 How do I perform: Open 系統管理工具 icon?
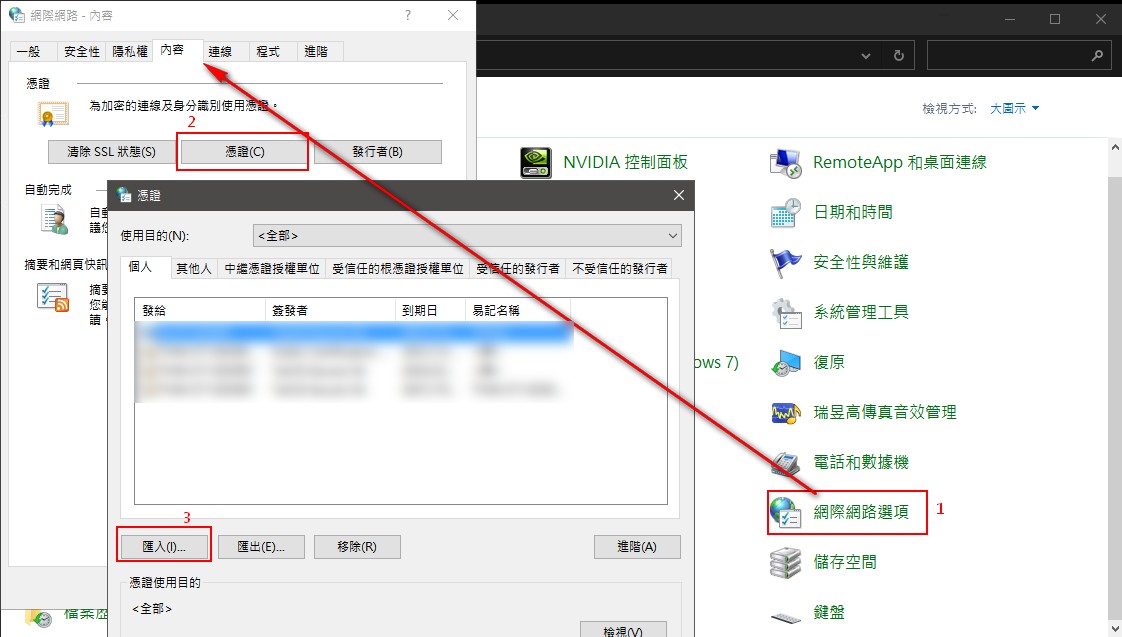(x=787, y=312)
